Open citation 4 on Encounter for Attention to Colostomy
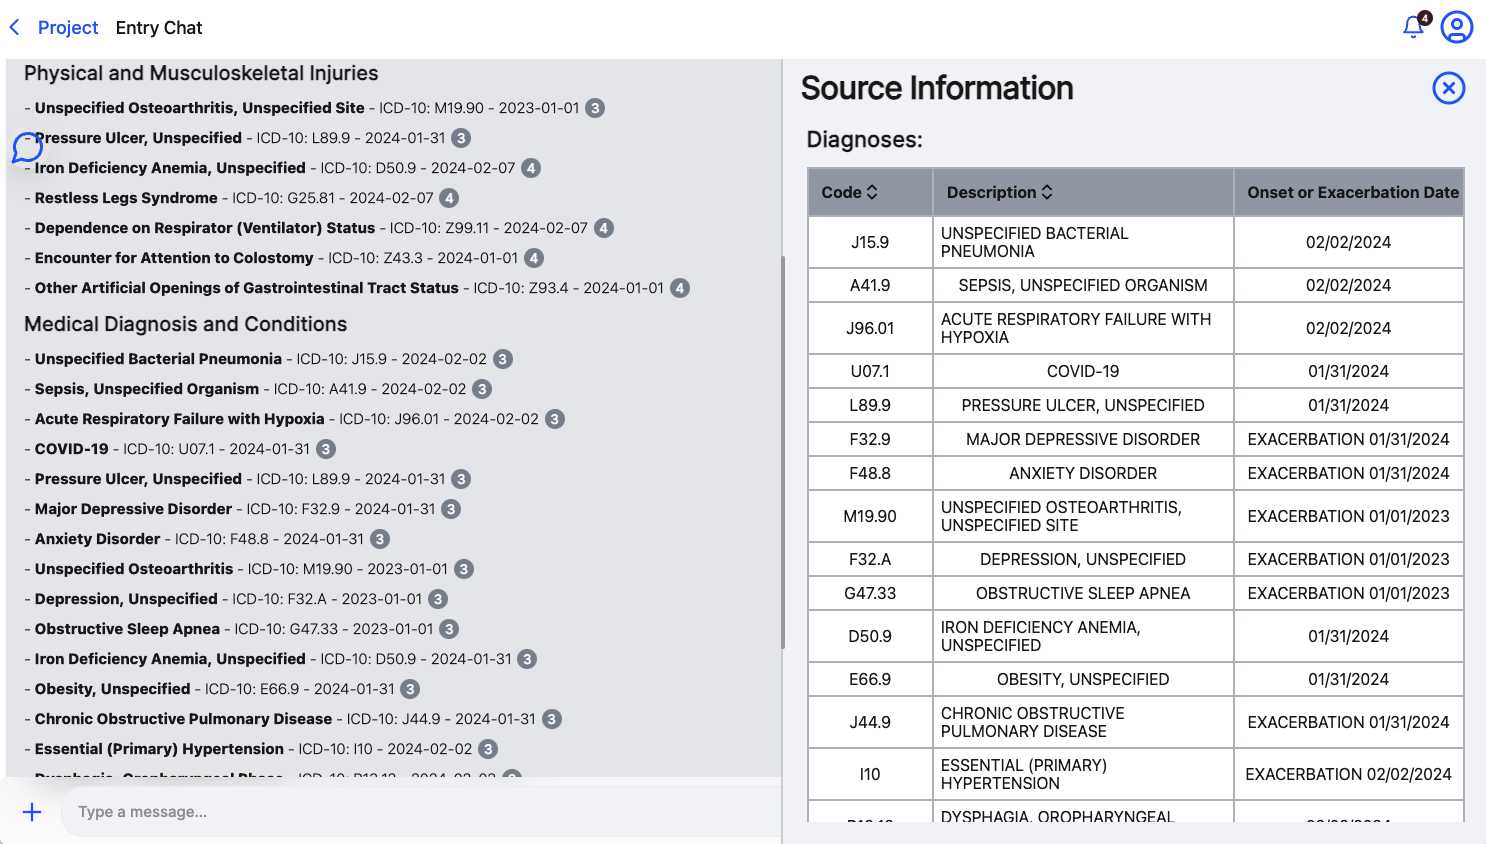The height and width of the screenshot is (844, 1486). pos(533,257)
